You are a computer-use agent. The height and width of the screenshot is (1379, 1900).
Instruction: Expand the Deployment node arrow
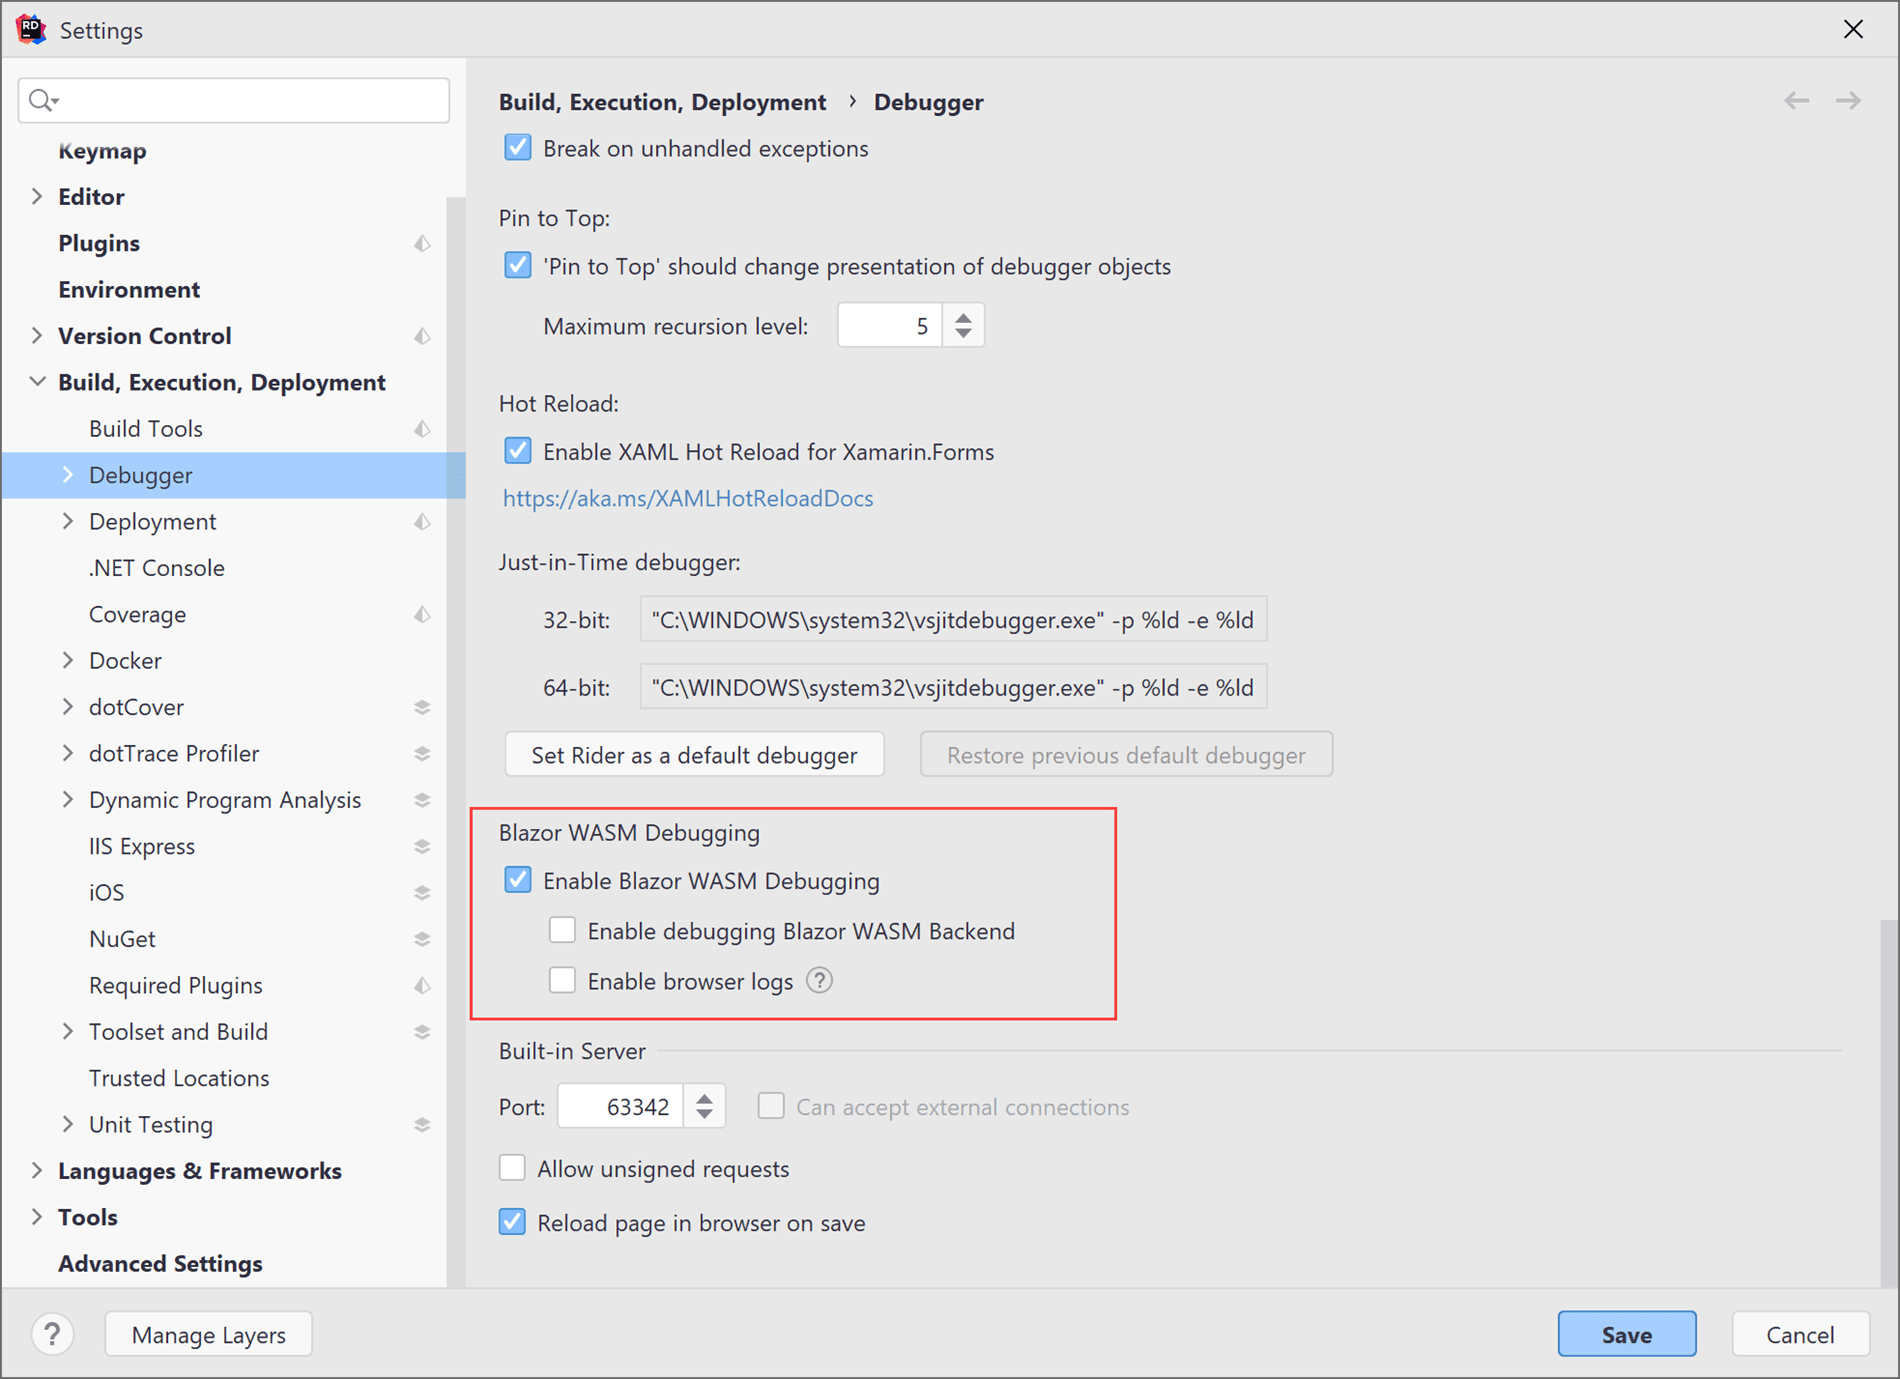click(68, 522)
